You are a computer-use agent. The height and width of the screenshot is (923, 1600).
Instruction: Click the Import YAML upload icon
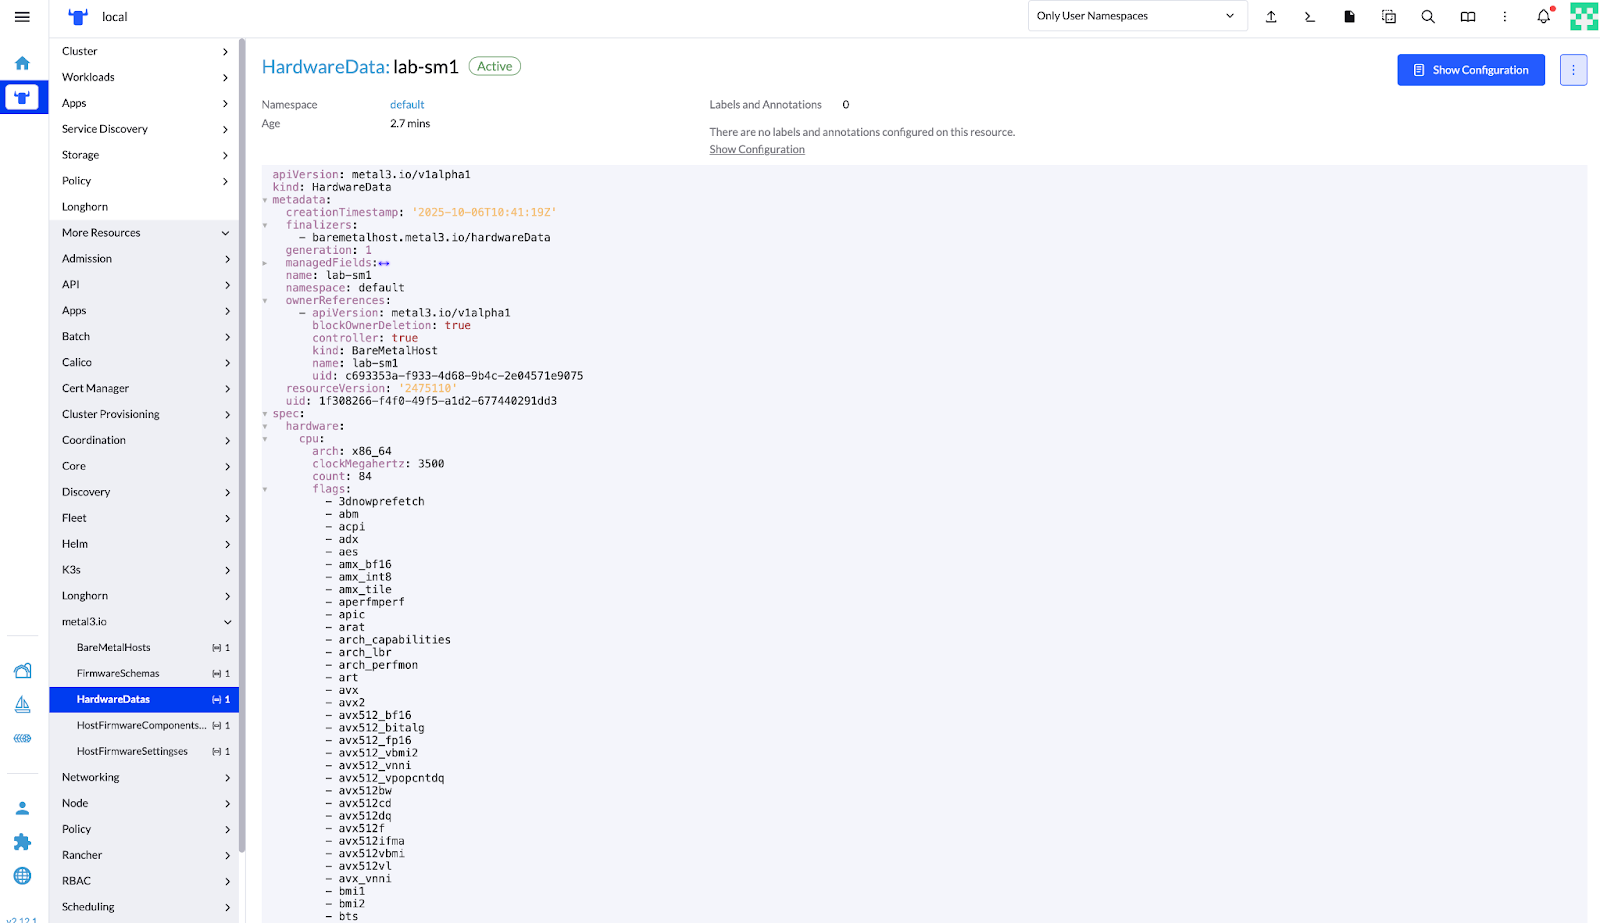coord(1271,17)
